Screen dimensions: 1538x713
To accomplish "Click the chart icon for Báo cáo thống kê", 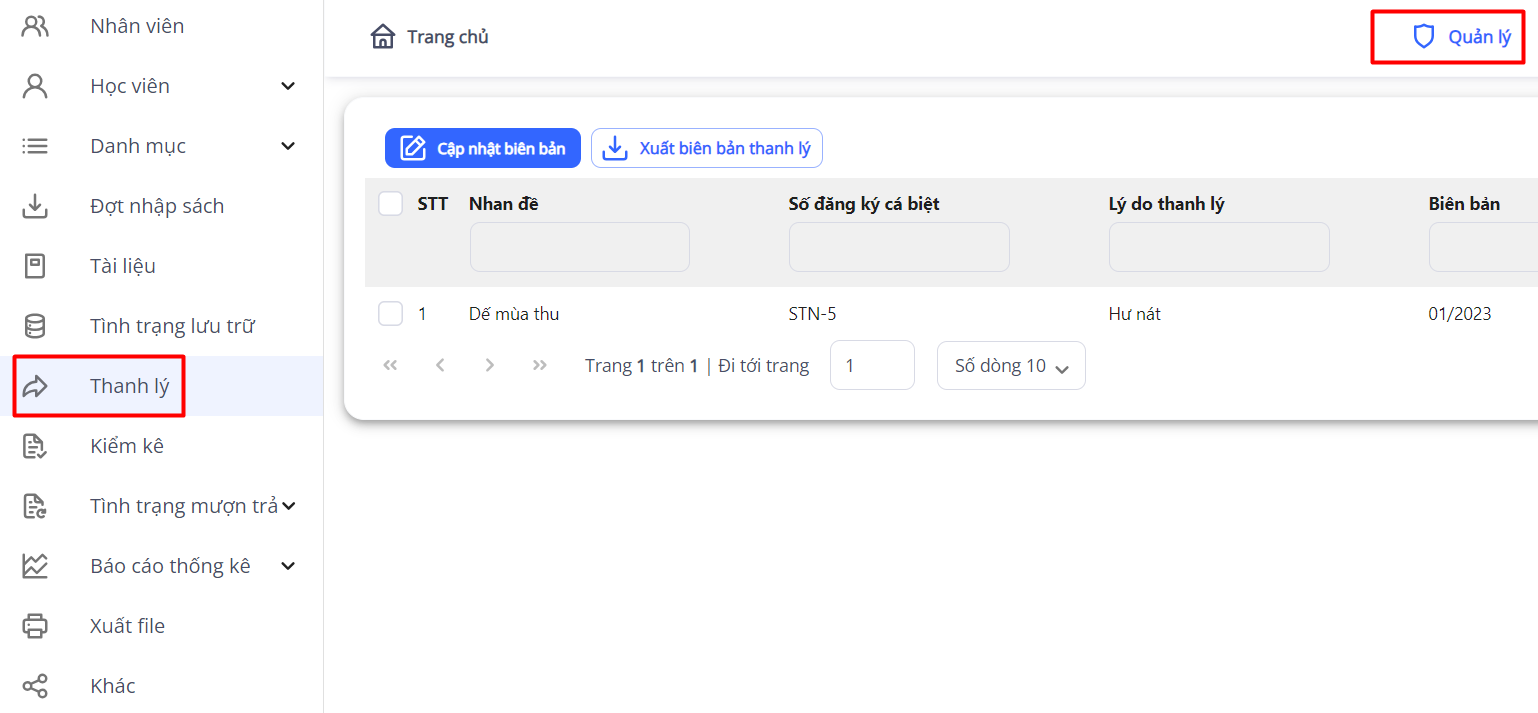I will (35, 566).
